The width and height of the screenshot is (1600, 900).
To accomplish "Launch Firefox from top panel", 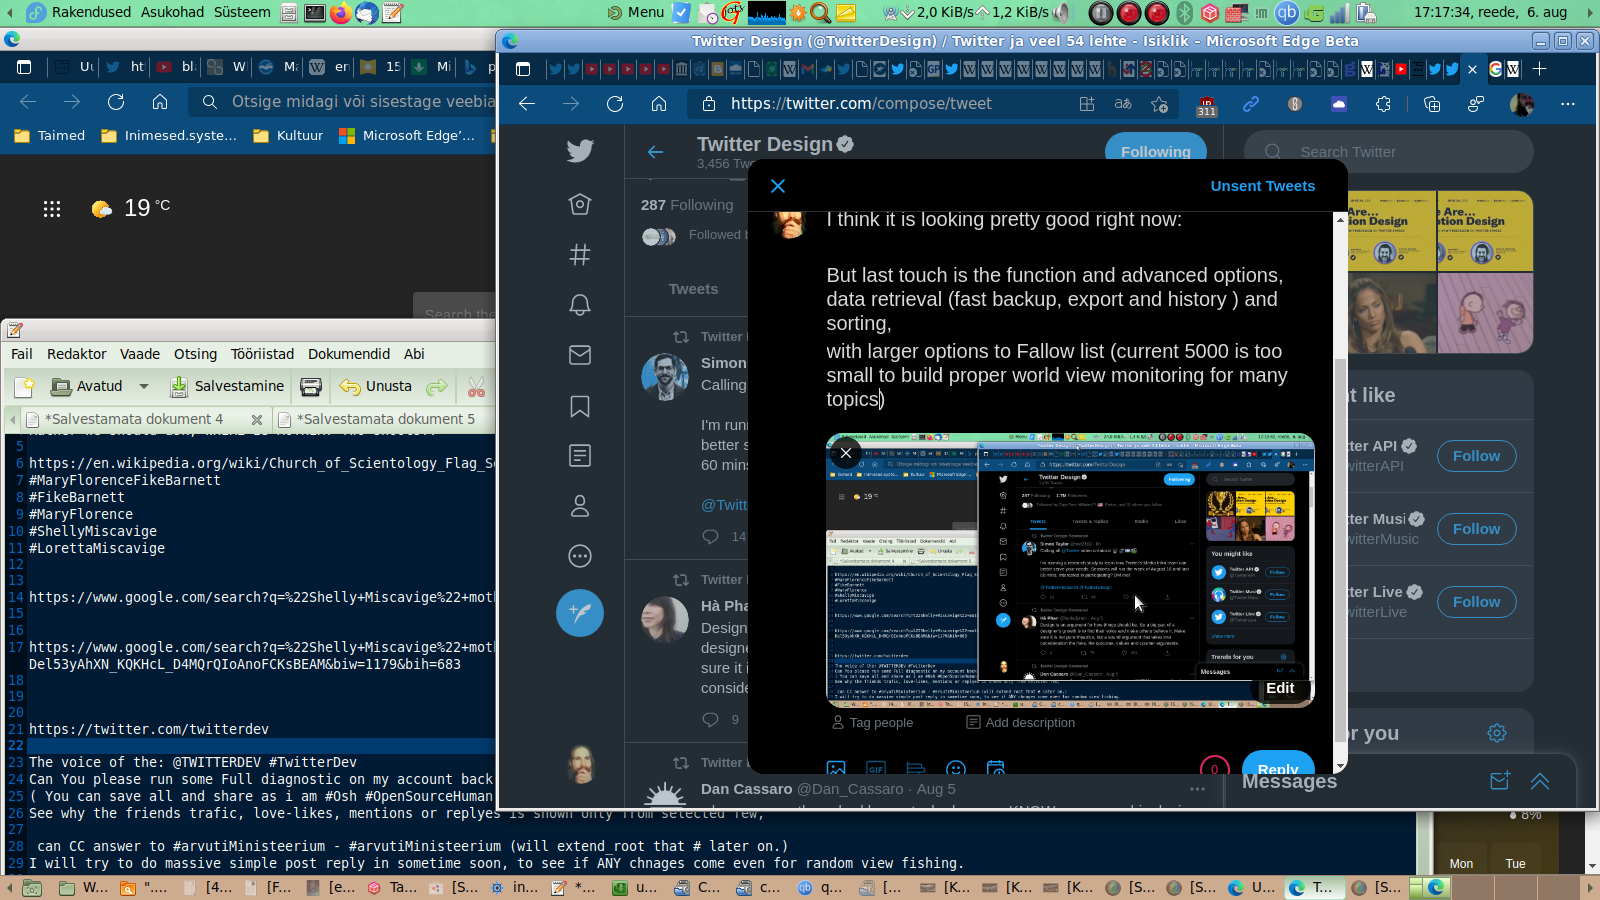I will (340, 13).
